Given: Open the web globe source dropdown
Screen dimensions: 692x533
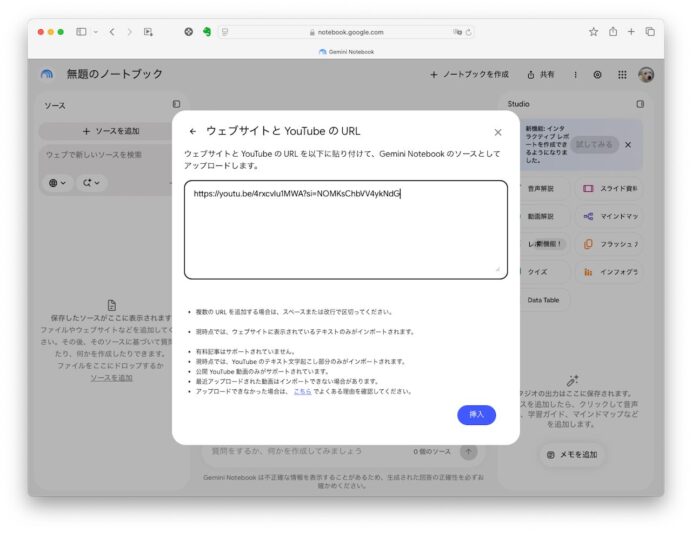Looking at the screenshot, I should click(57, 183).
